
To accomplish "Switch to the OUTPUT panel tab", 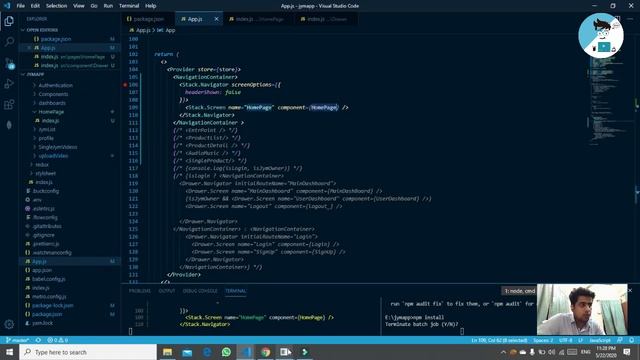I will [167, 291].
